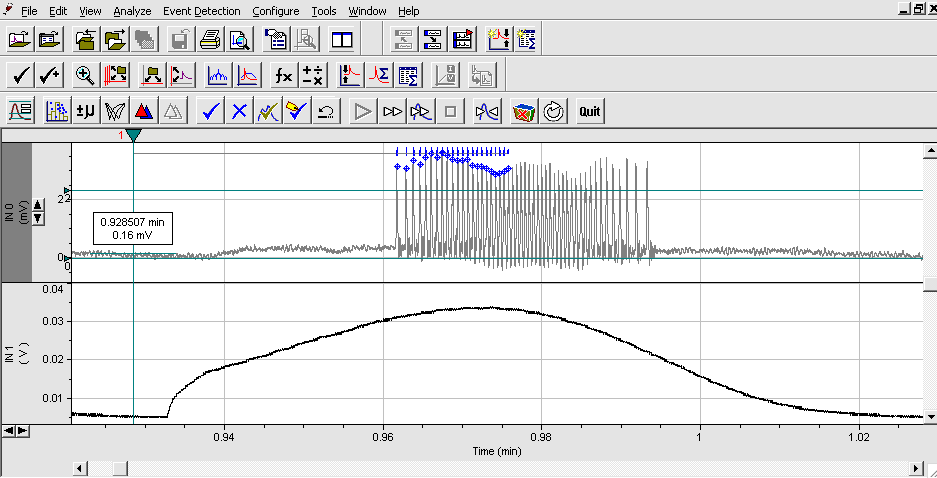
Task: Click the histogram icon in second toolbar
Action: (218, 75)
